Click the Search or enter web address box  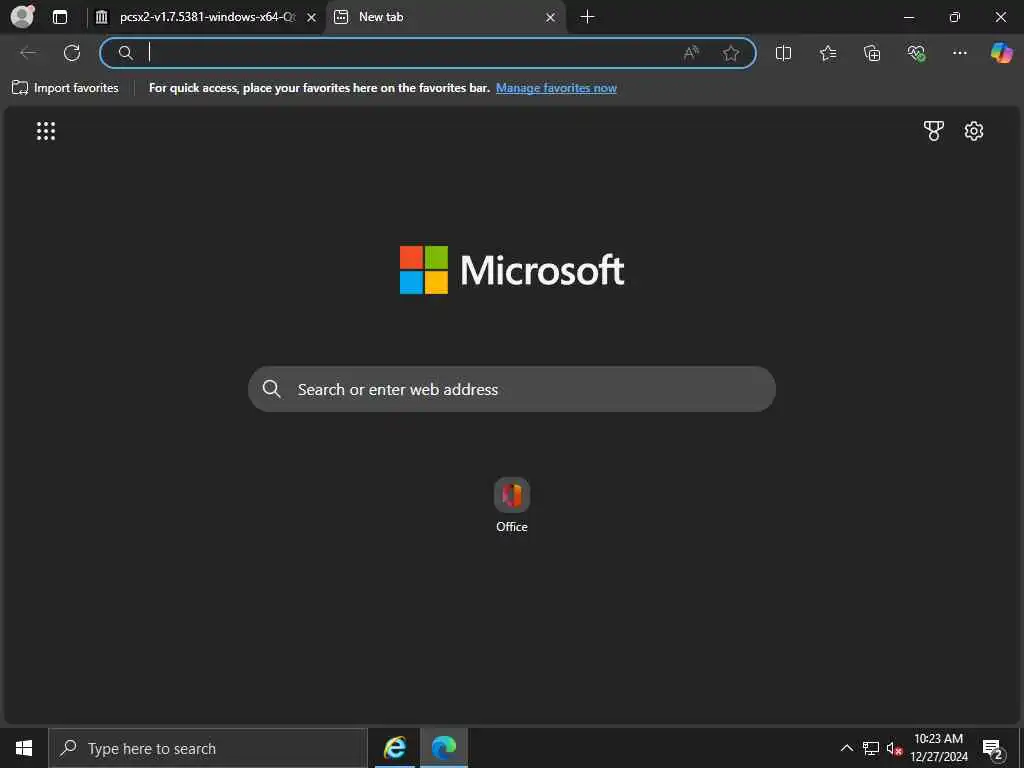click(512, 389)
